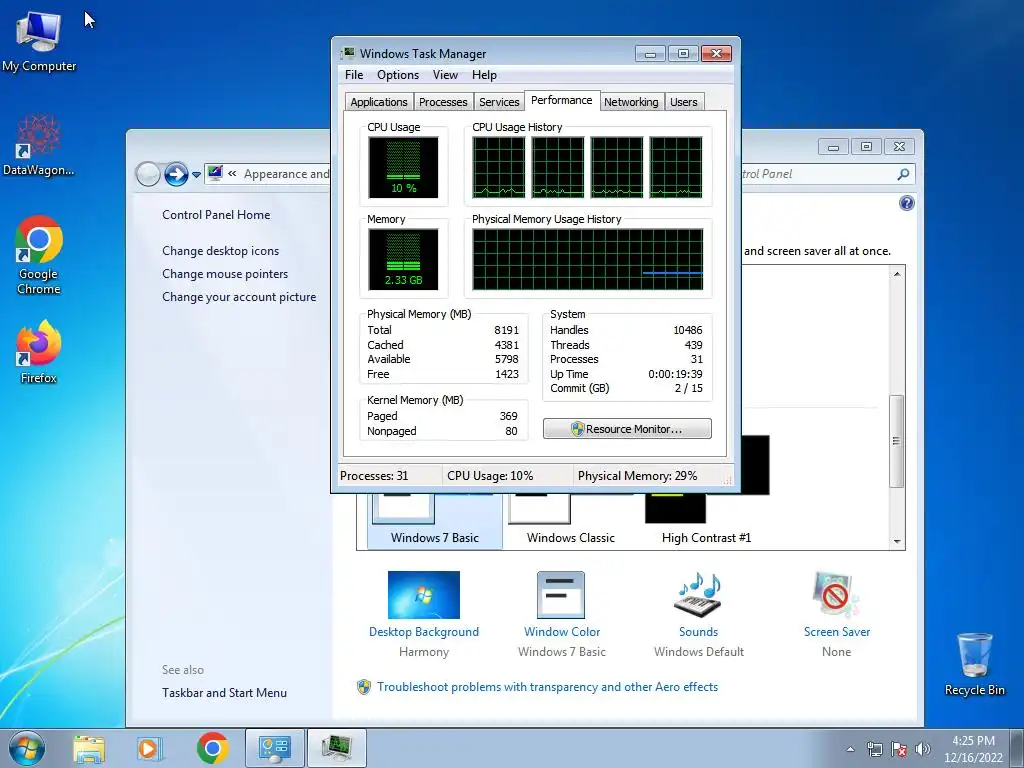This screenshot has width=1024, height=768.
Task: Open the network tray icon
Action: click(x=874, y=749)
